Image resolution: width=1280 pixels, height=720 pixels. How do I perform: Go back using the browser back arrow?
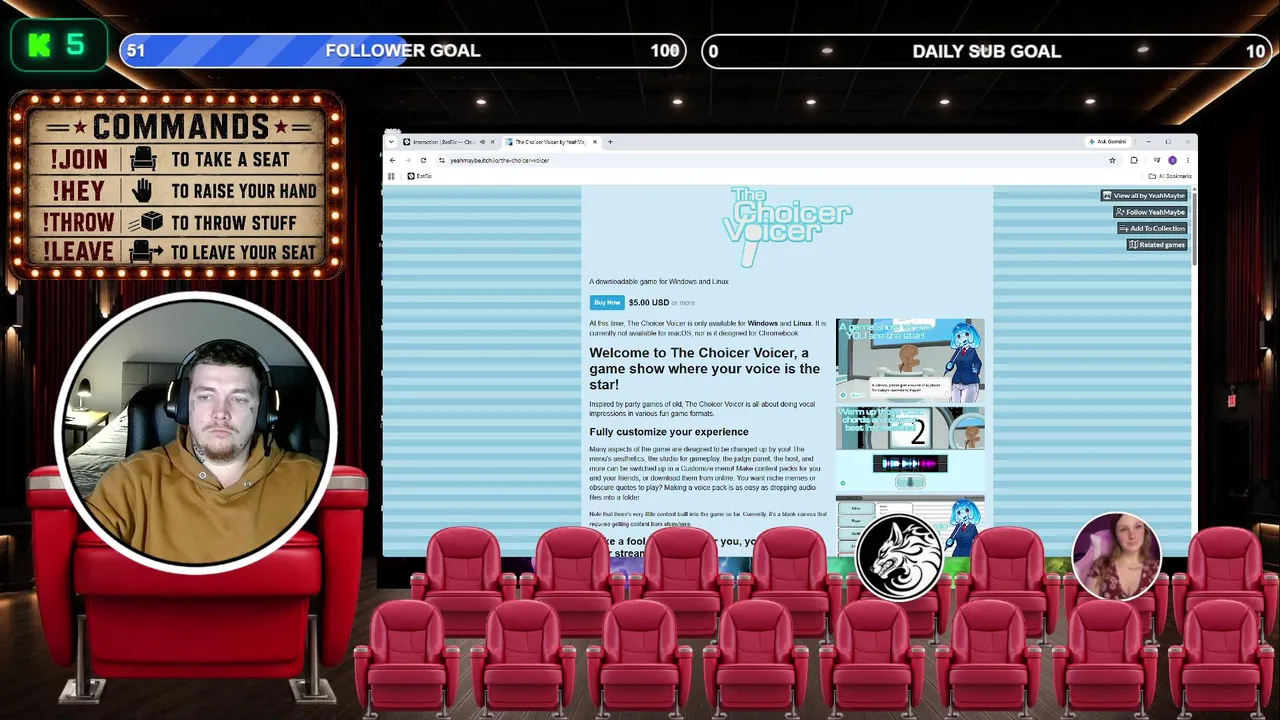392,160
